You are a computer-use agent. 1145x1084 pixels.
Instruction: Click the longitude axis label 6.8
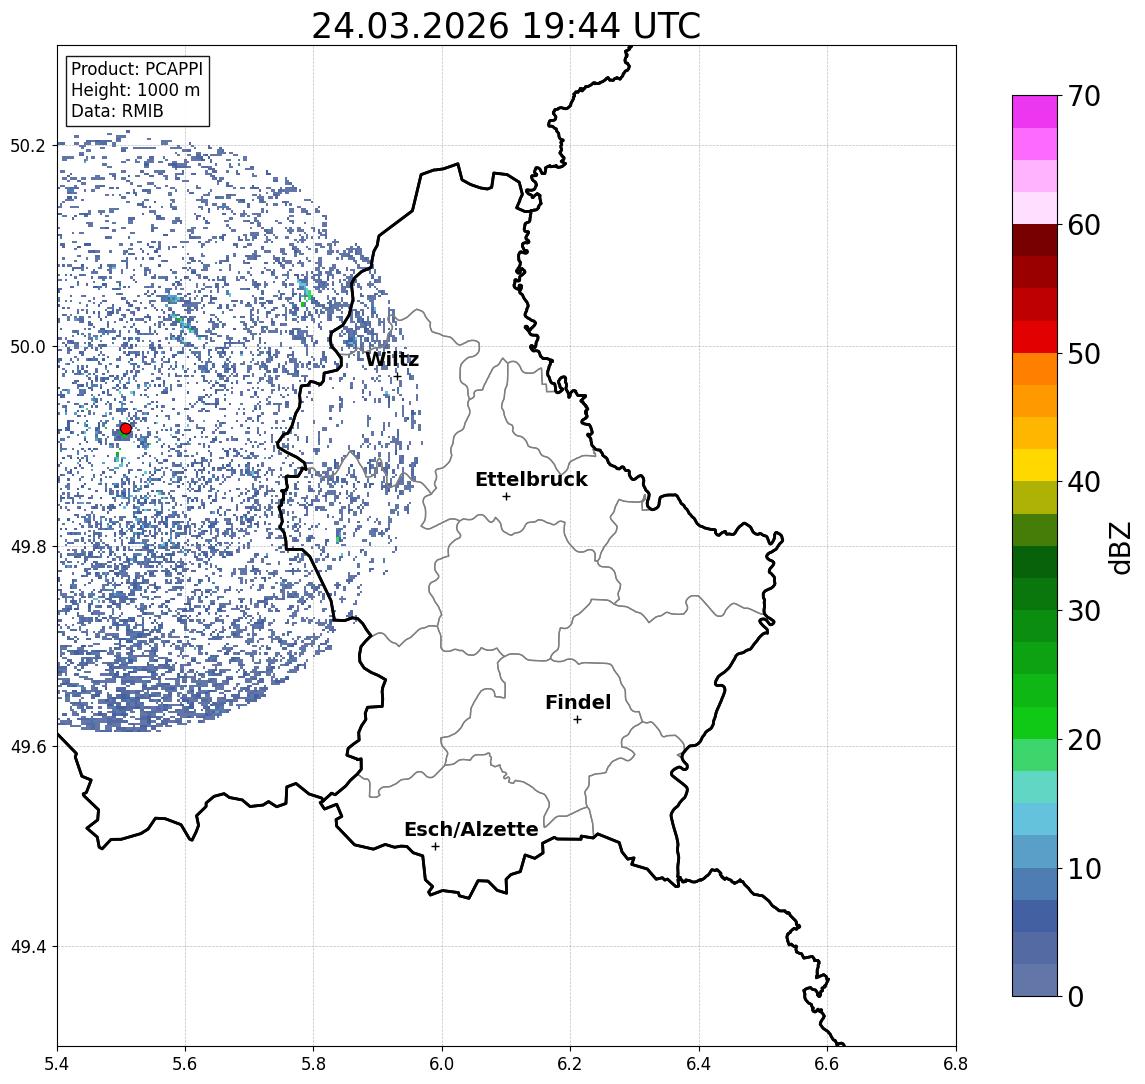[955, 1064]
